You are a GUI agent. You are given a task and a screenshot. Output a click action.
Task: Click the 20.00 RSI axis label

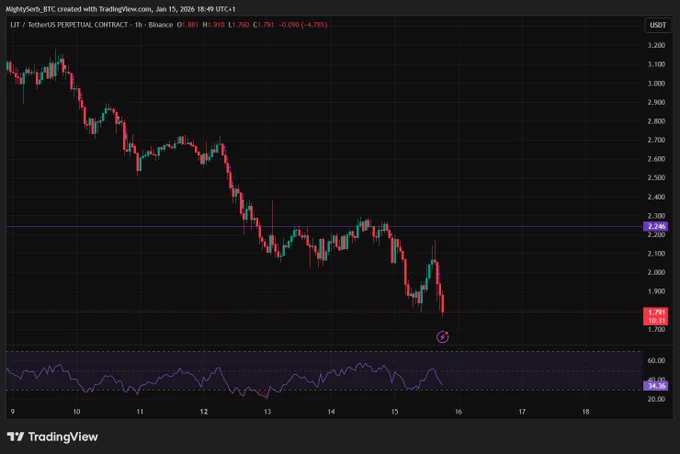click(x=656, y=399)
